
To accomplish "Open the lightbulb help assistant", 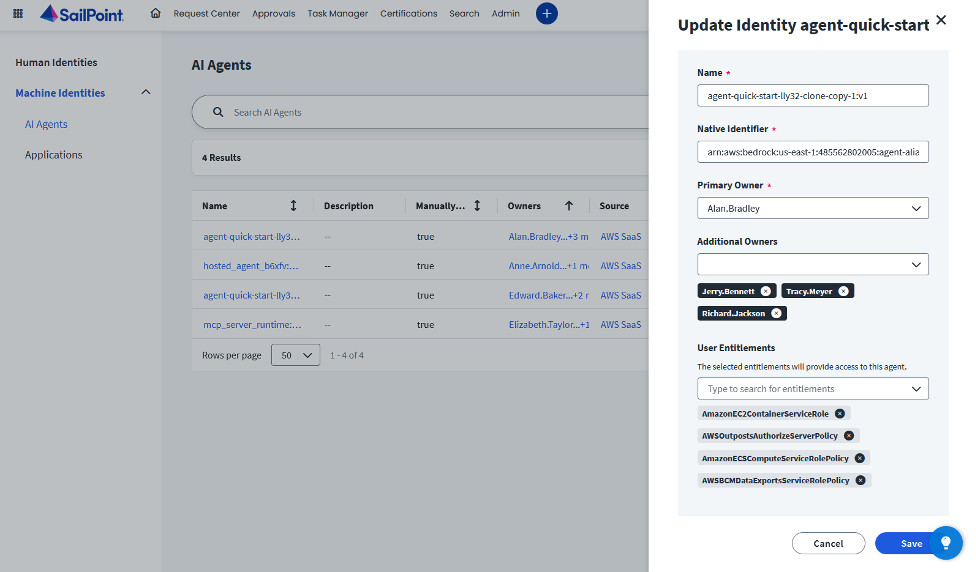I will [946, 543].
